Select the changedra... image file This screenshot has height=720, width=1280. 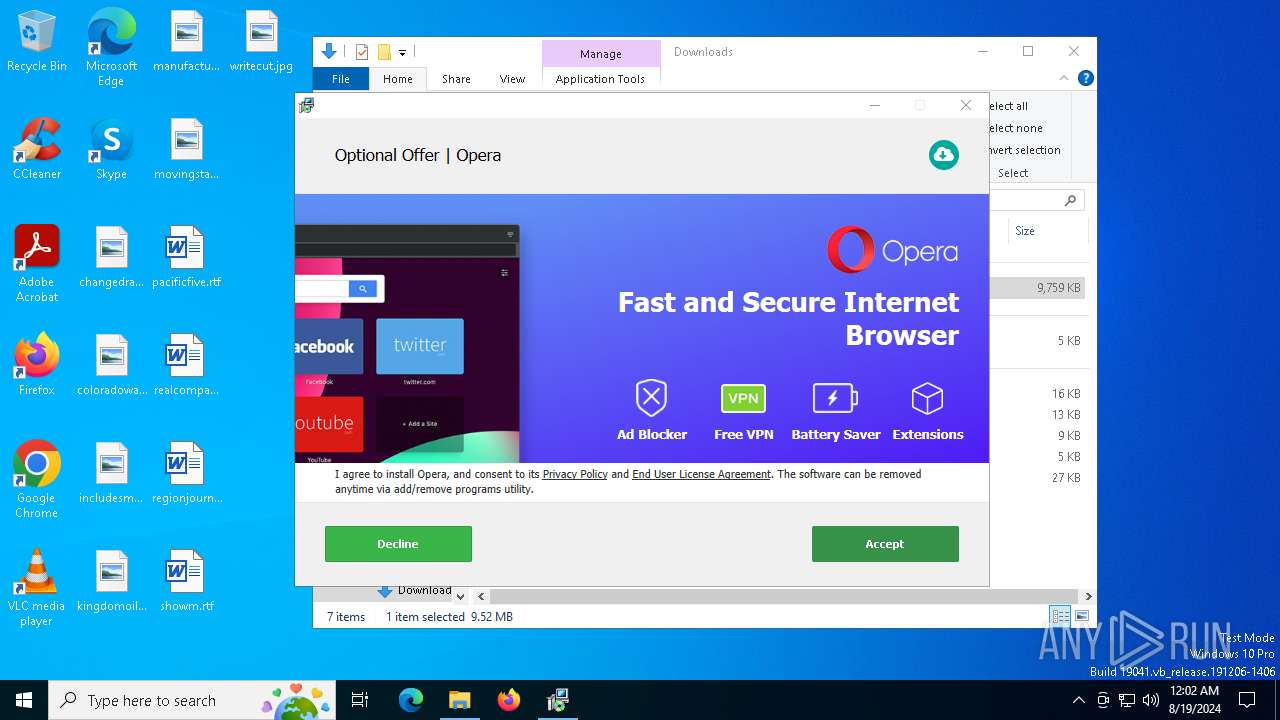coord(111,258)
